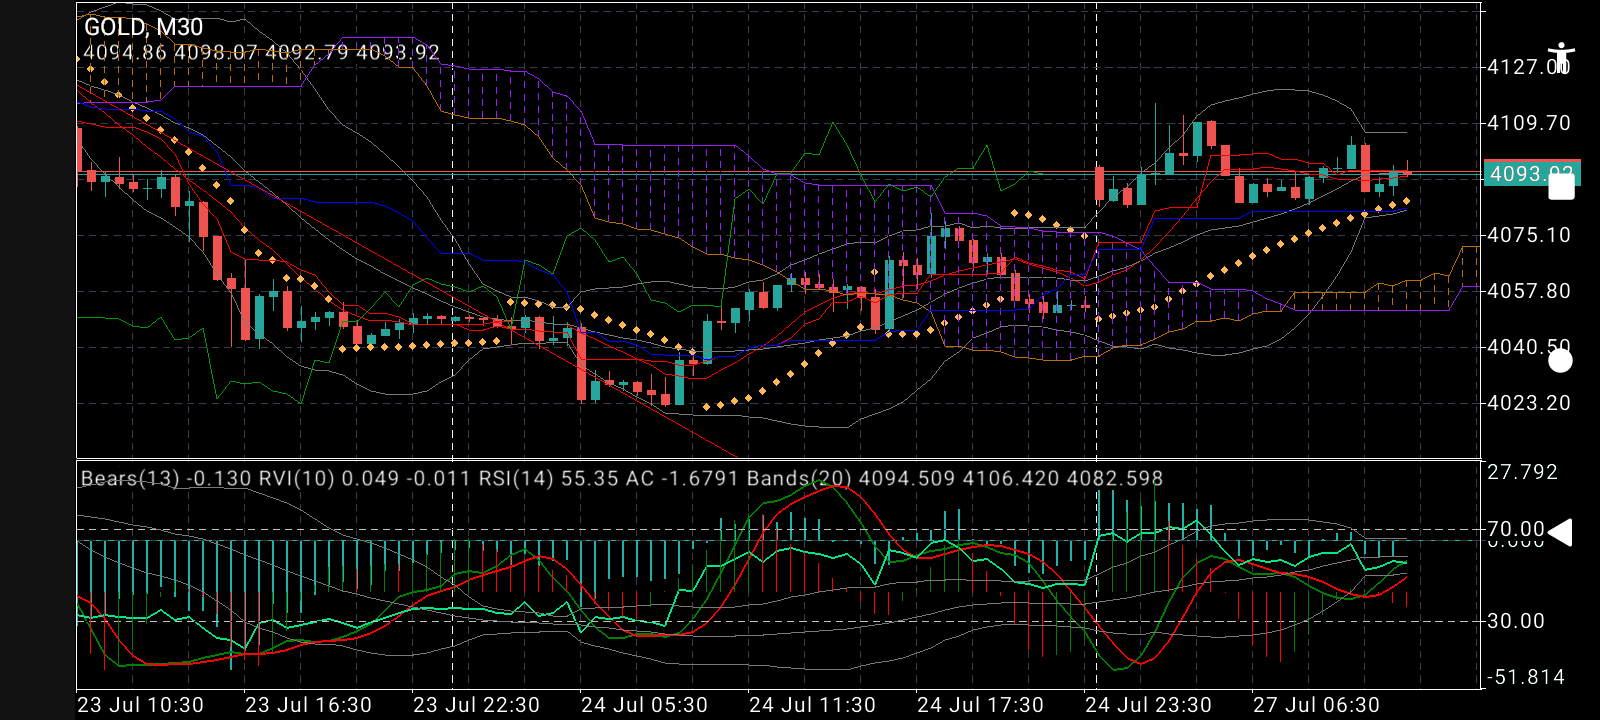Tap the 4075.10 price axis label
1600x720 pixels.
(x=1529, y=235)
